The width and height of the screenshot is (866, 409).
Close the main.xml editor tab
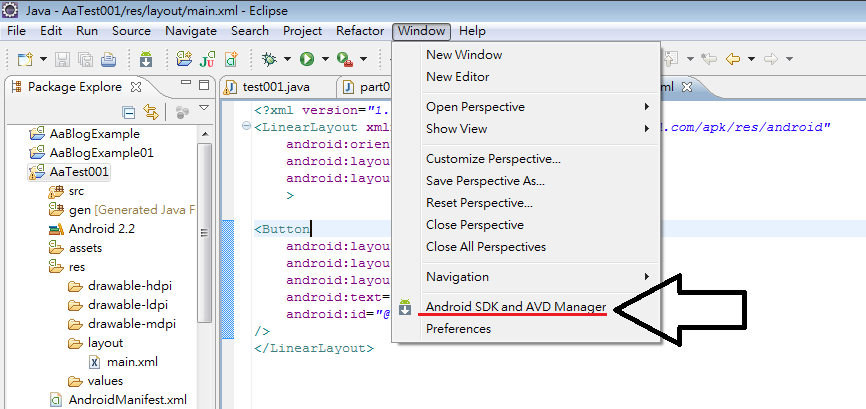coord(687,87)
